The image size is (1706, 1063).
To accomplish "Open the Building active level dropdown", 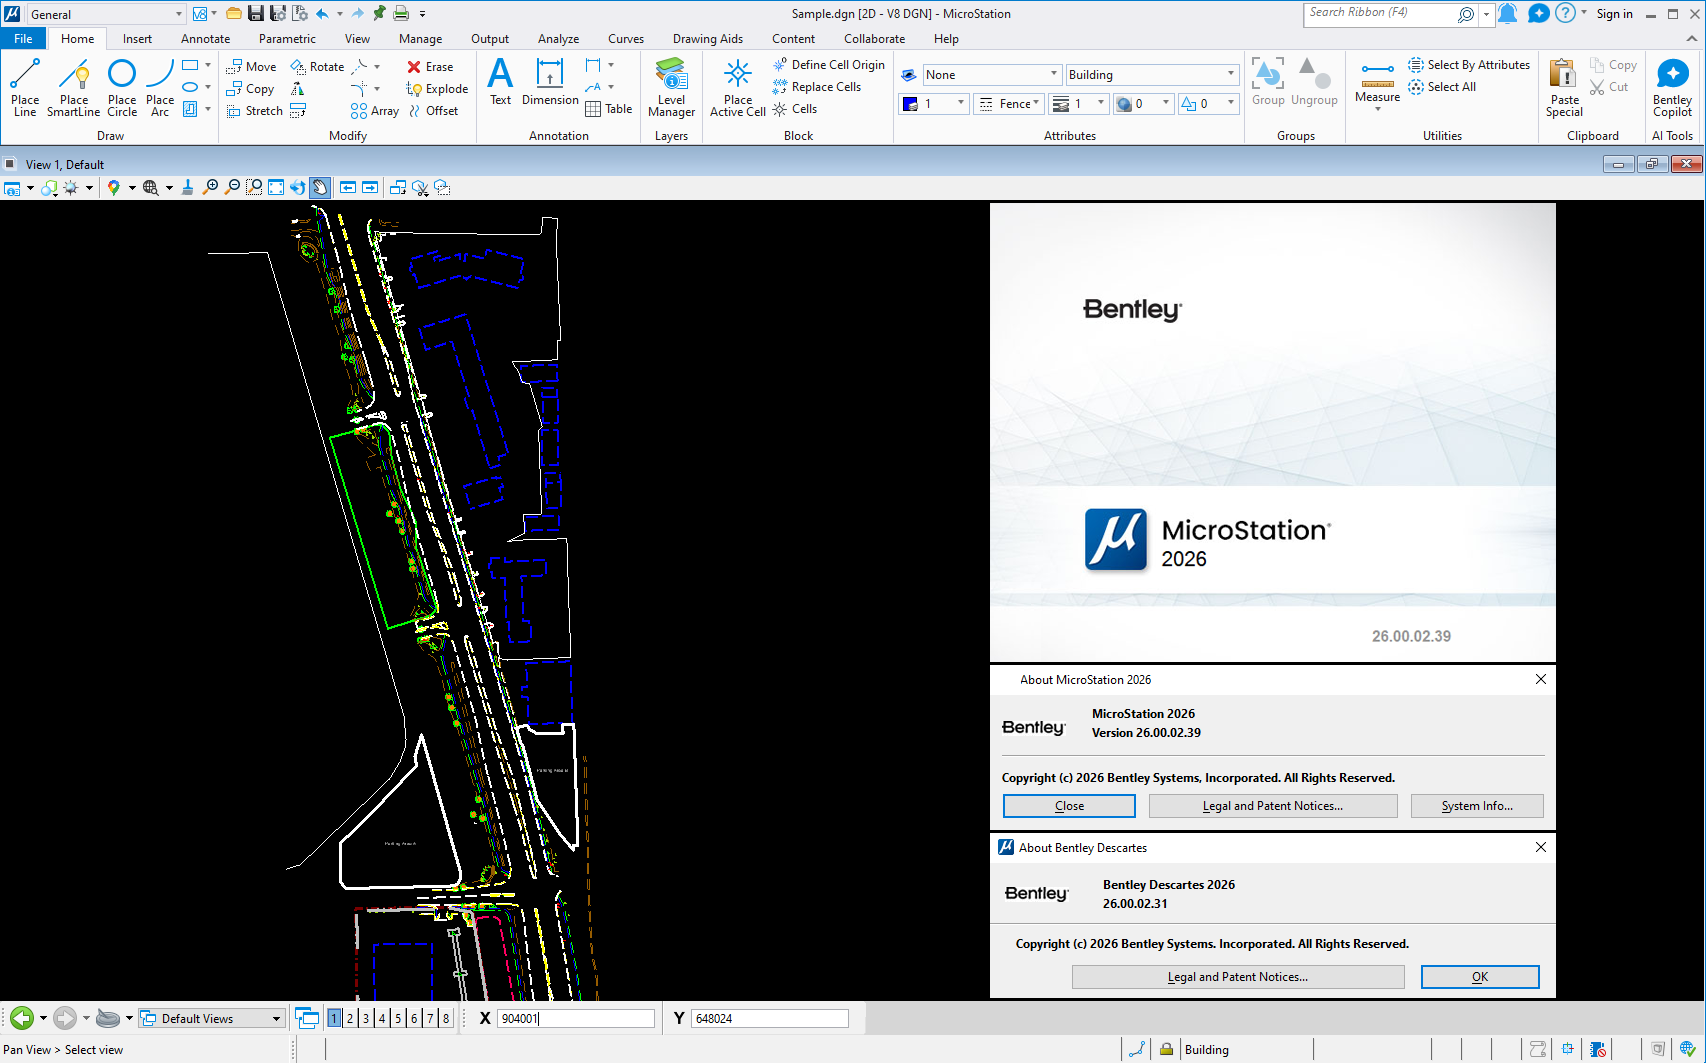I will point(1152,75).
